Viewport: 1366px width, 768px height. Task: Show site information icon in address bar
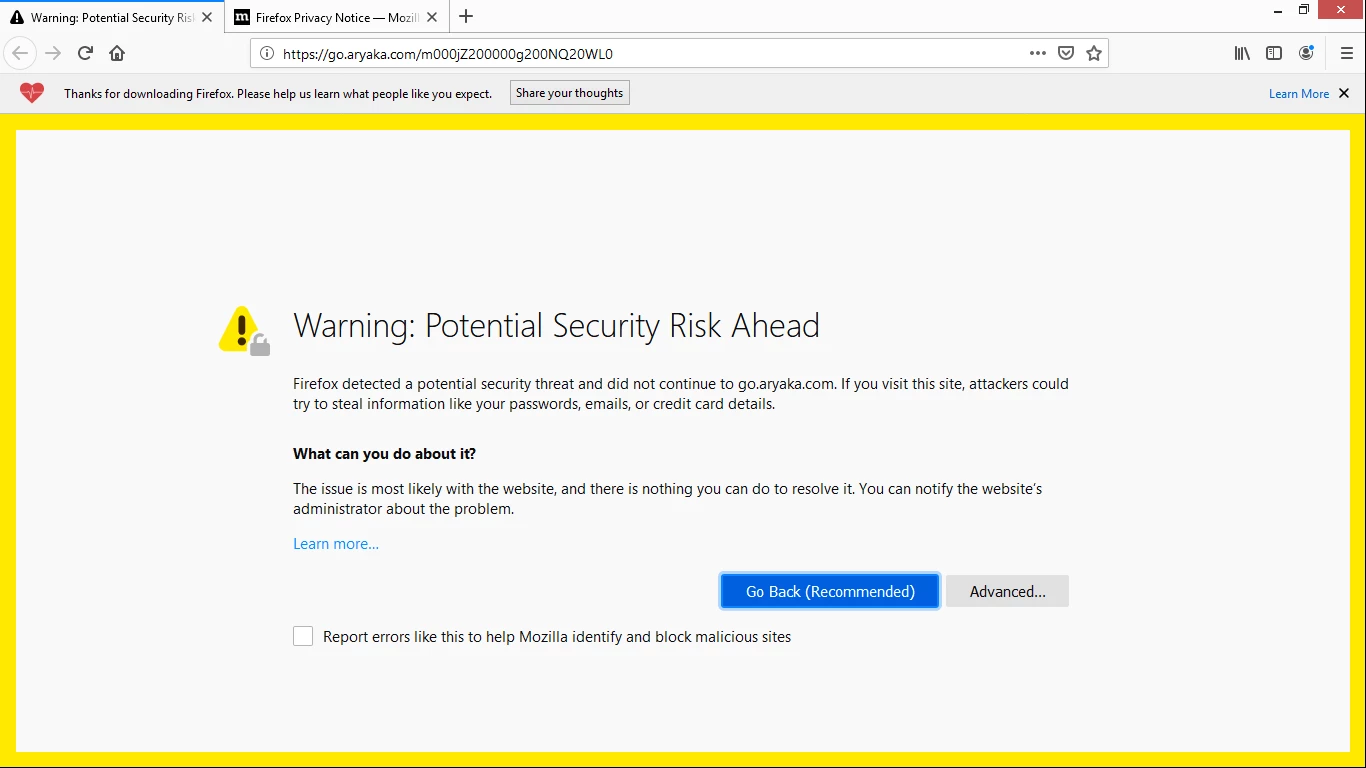coord(267,53)
